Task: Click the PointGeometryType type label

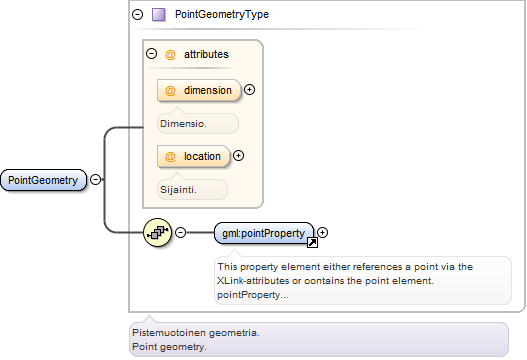Action: [x=222, y=14]
